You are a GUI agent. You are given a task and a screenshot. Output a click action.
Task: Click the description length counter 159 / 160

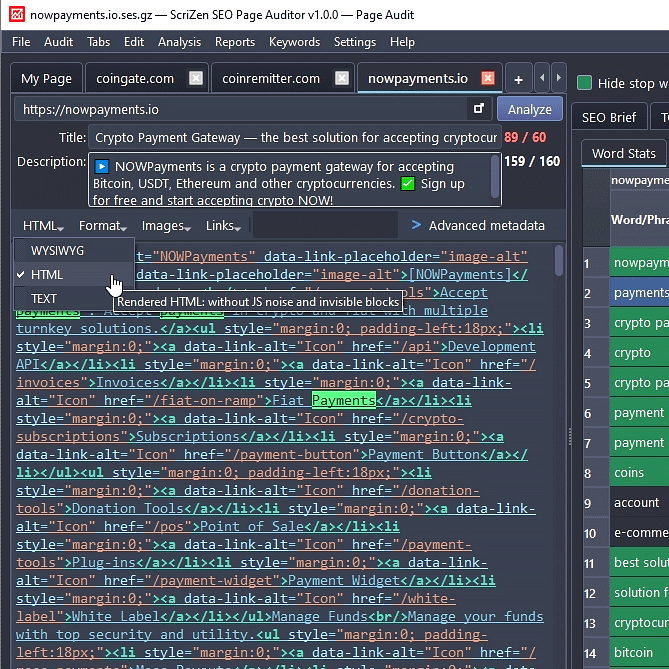pyautogui.click(x=532, y=161)
